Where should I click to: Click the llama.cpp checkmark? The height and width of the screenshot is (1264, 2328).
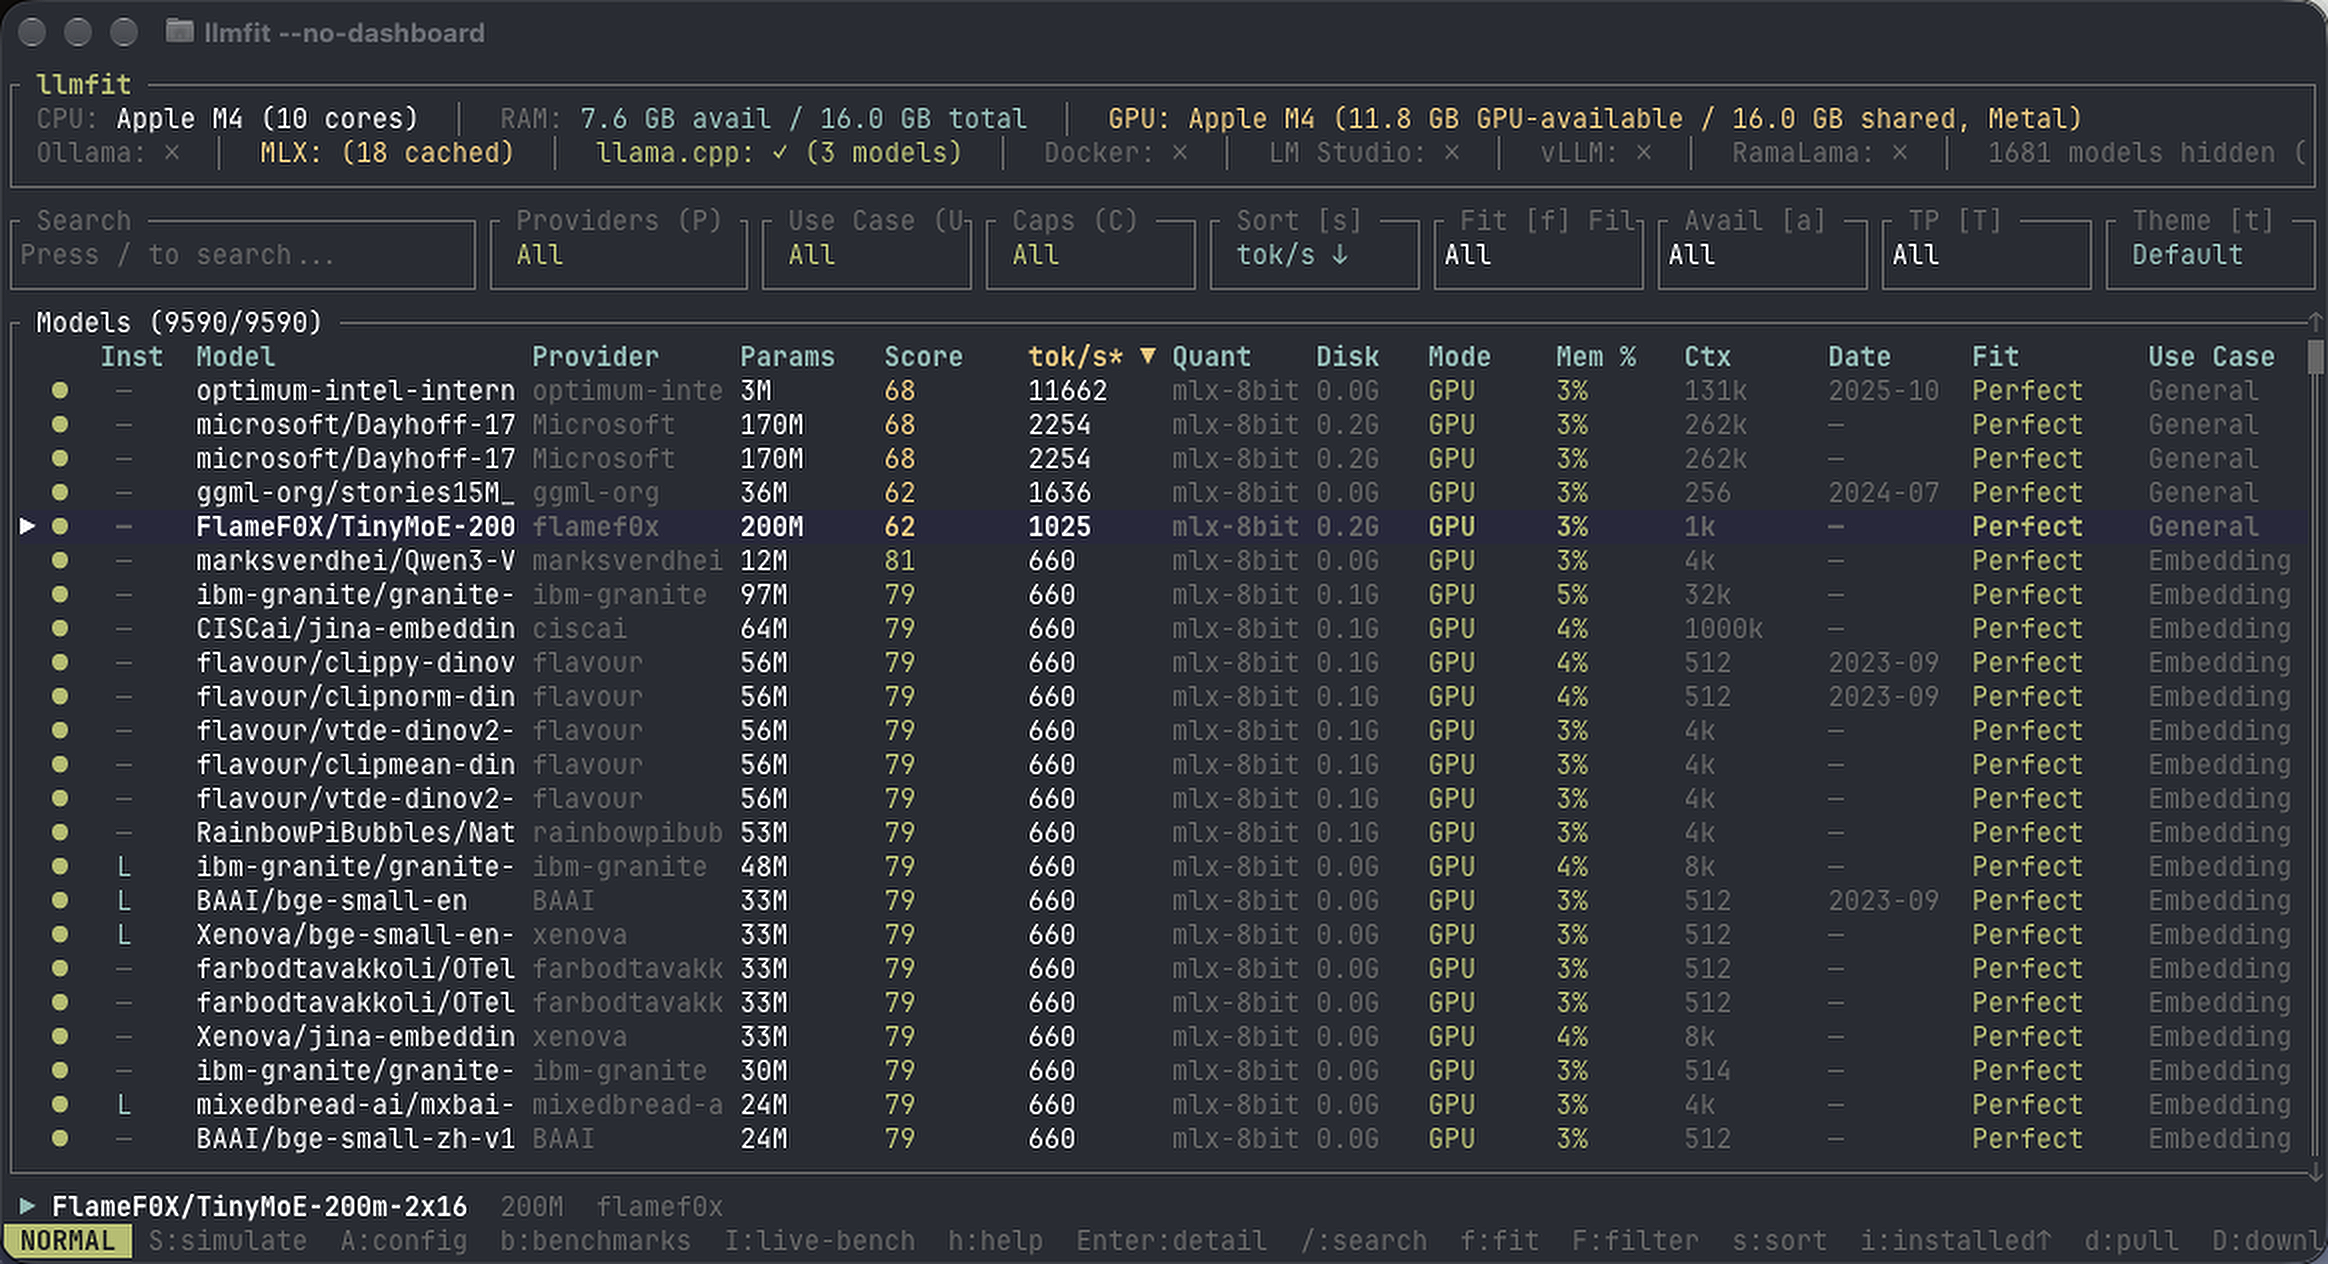(x=780, y=152)
